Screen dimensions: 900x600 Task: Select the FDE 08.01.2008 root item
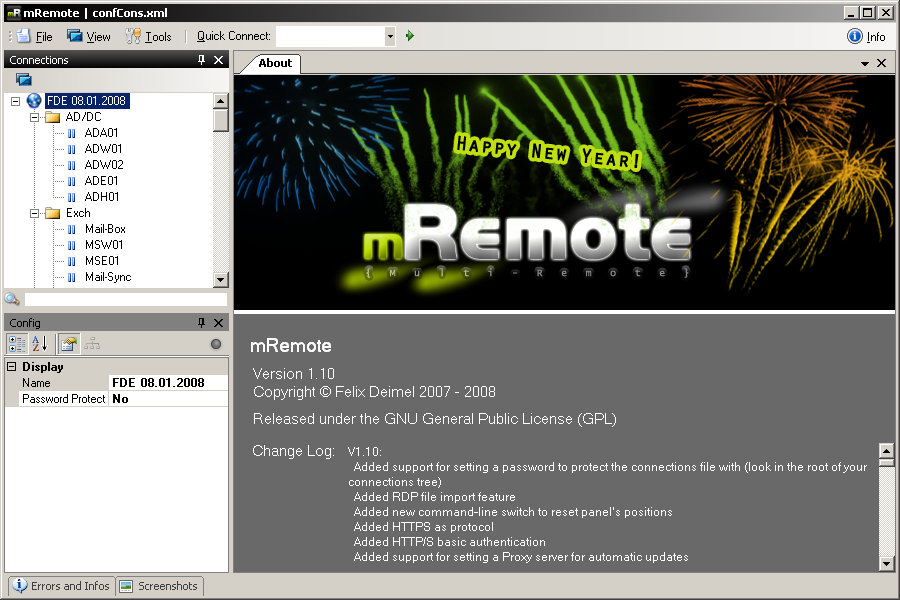tap(87, 101)
